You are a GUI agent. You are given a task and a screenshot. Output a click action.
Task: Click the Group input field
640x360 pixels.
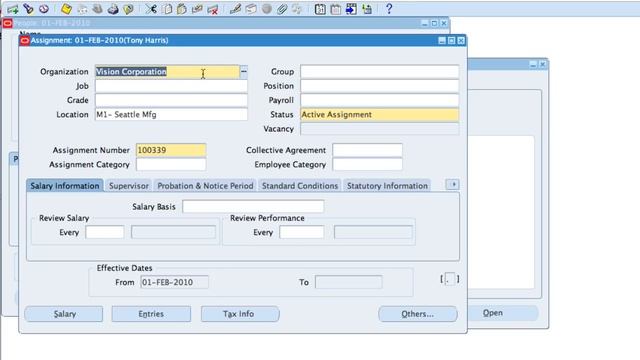click(x=380, y=72)
